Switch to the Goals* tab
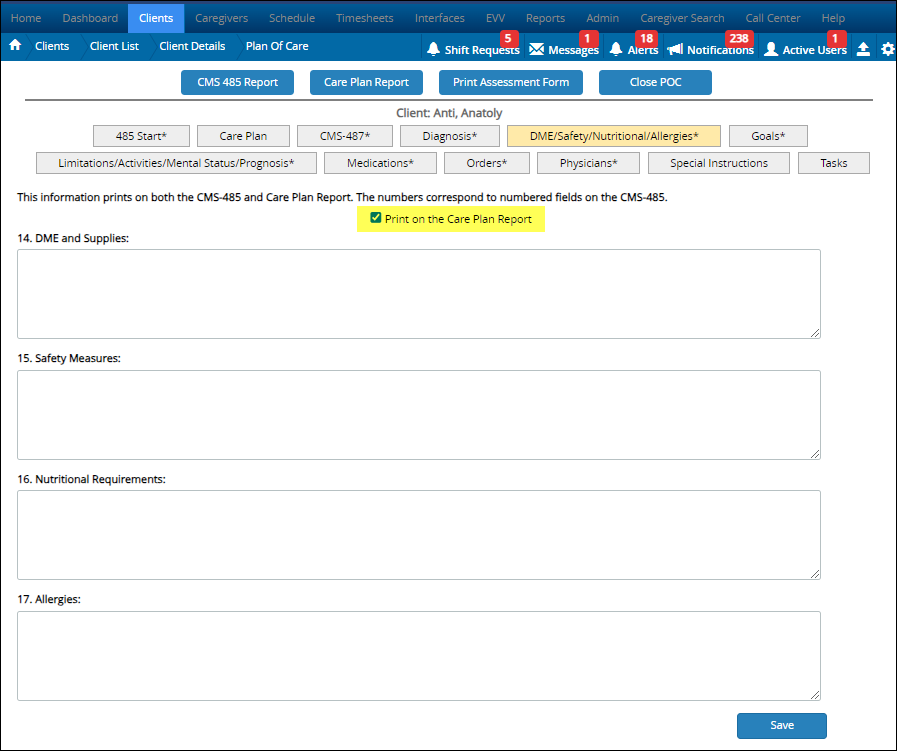The width and height of the screenshot is (897, 751). 768,136
